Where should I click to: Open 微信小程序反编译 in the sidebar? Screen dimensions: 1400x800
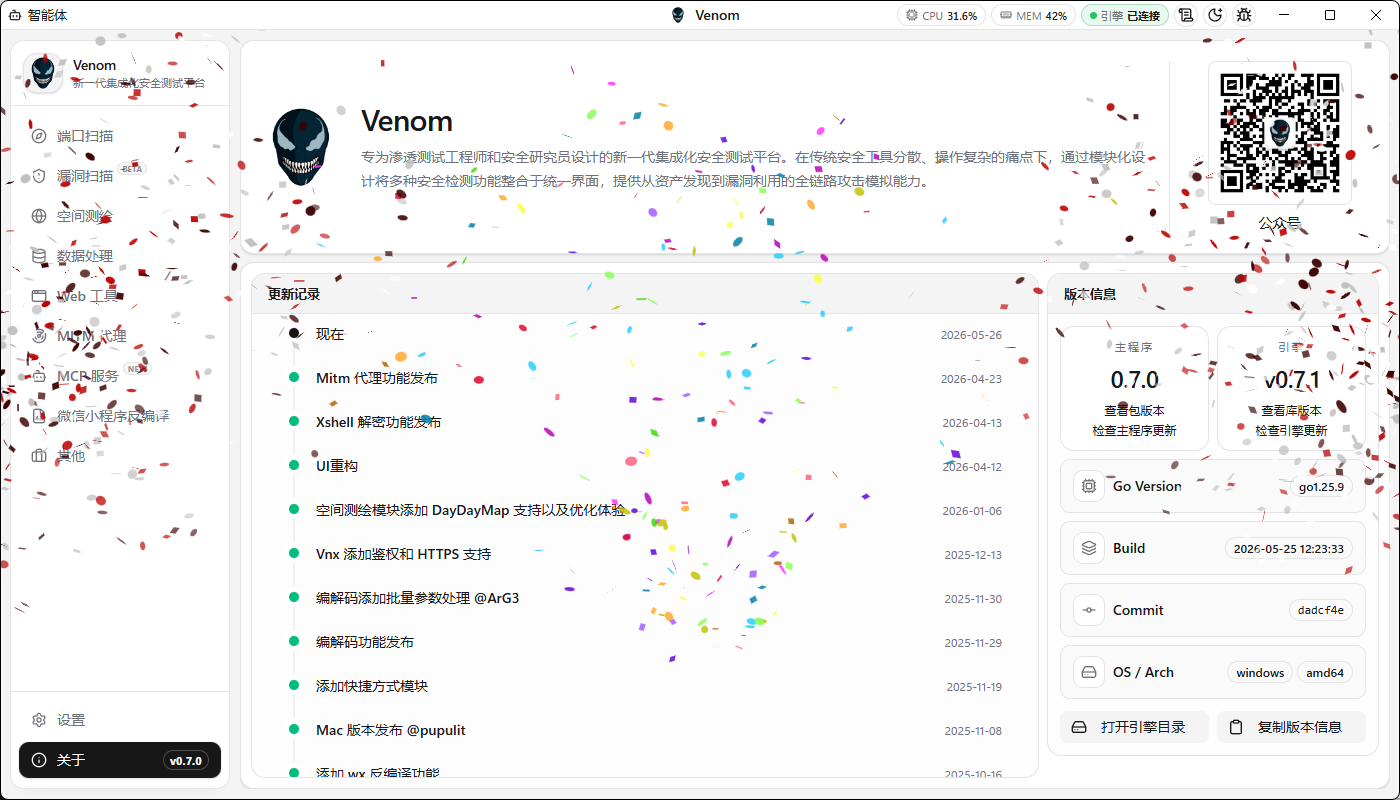coord(120,416)
